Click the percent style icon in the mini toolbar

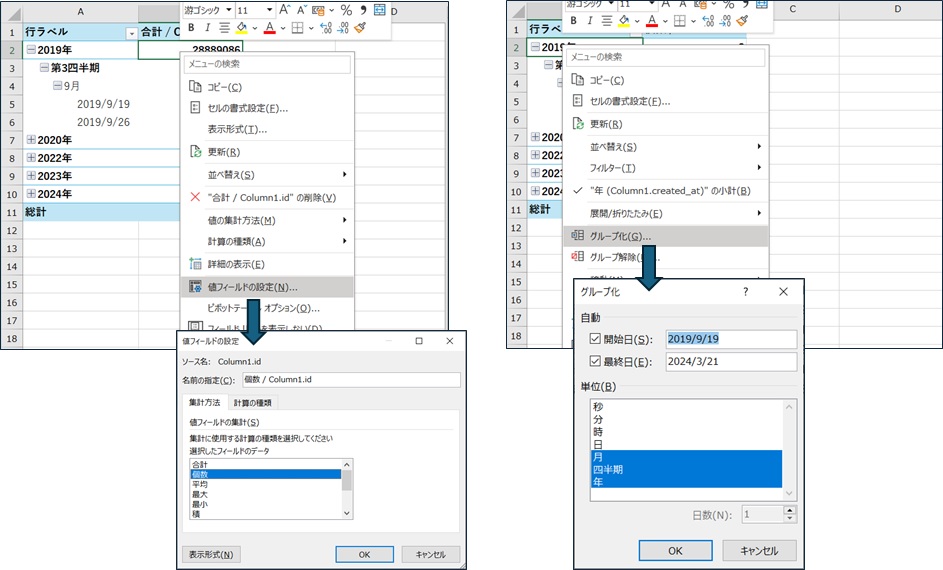(x=345, y=9)
